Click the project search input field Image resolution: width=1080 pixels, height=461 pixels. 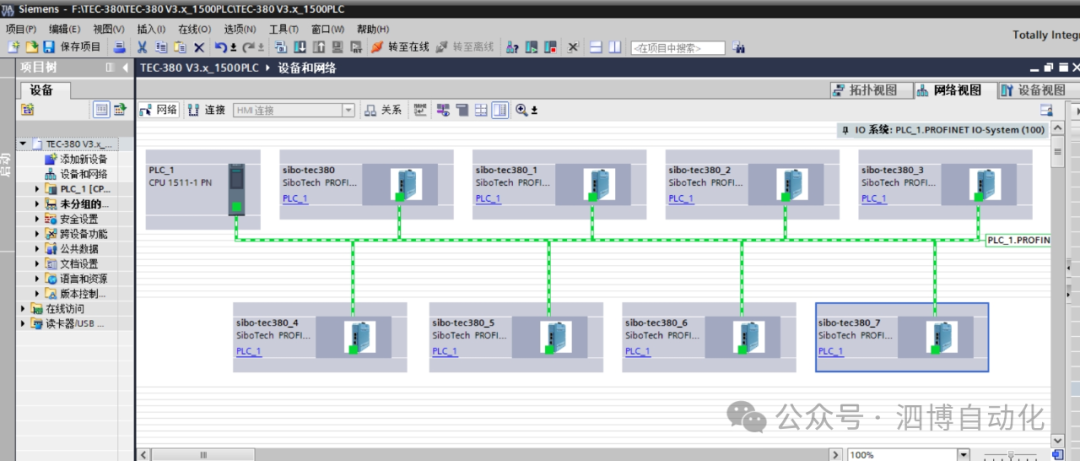coord(678,48)
